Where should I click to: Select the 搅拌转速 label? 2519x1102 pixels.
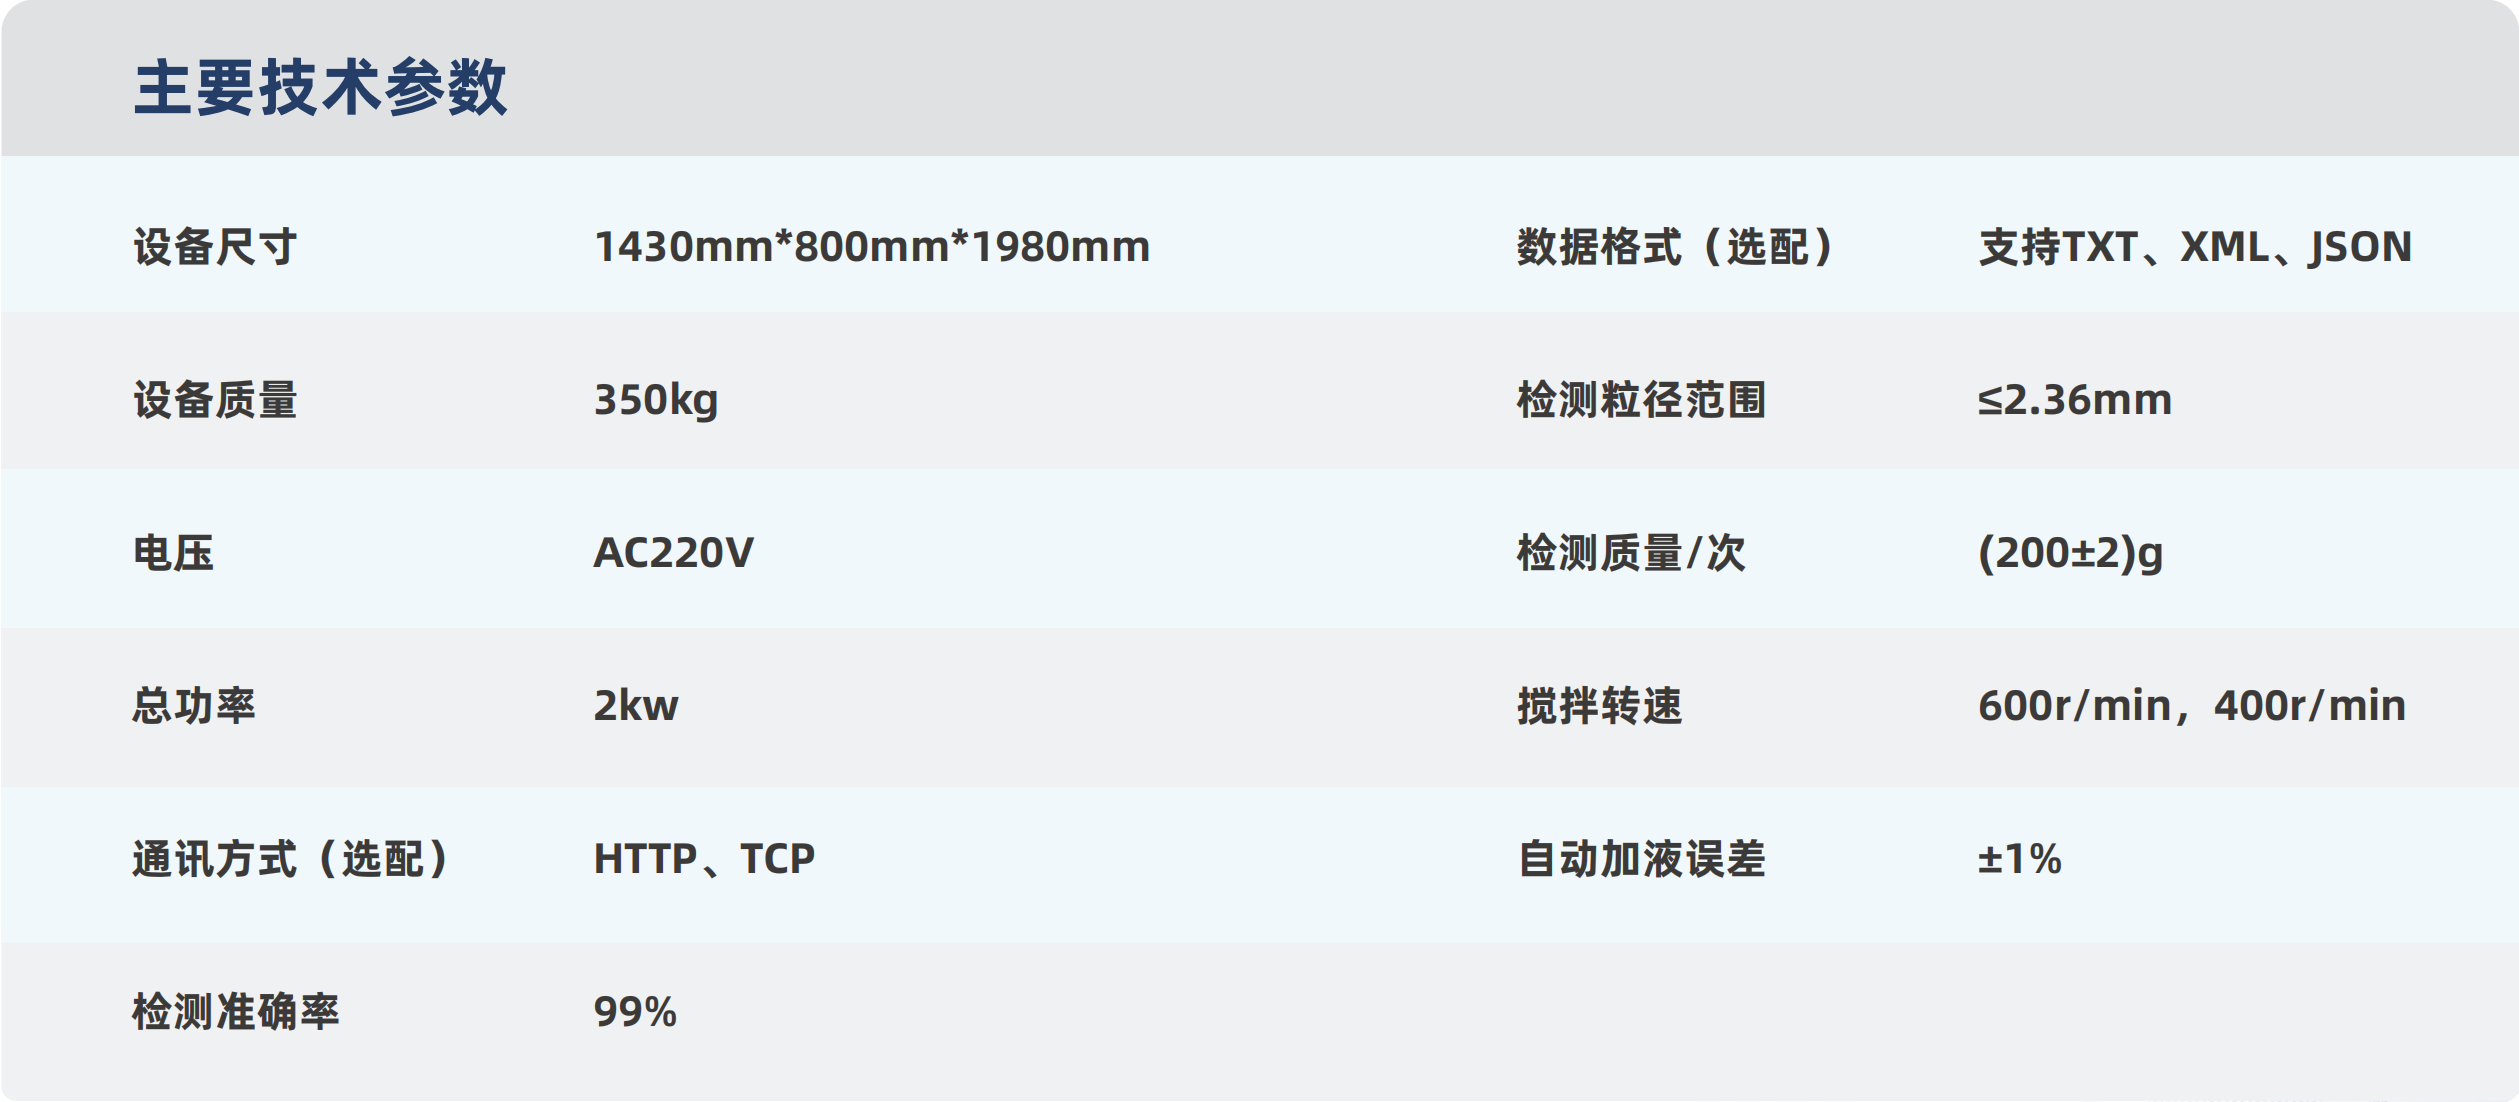1600,705
